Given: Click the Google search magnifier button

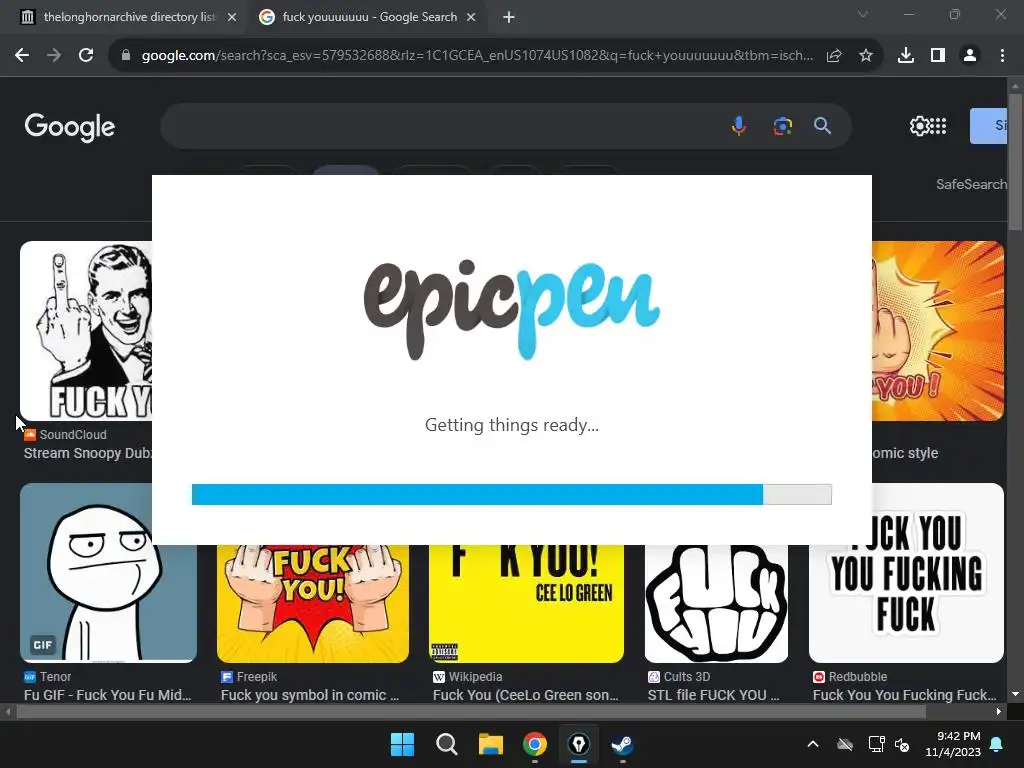Looking at the screenshot, I should coord(822,125).
